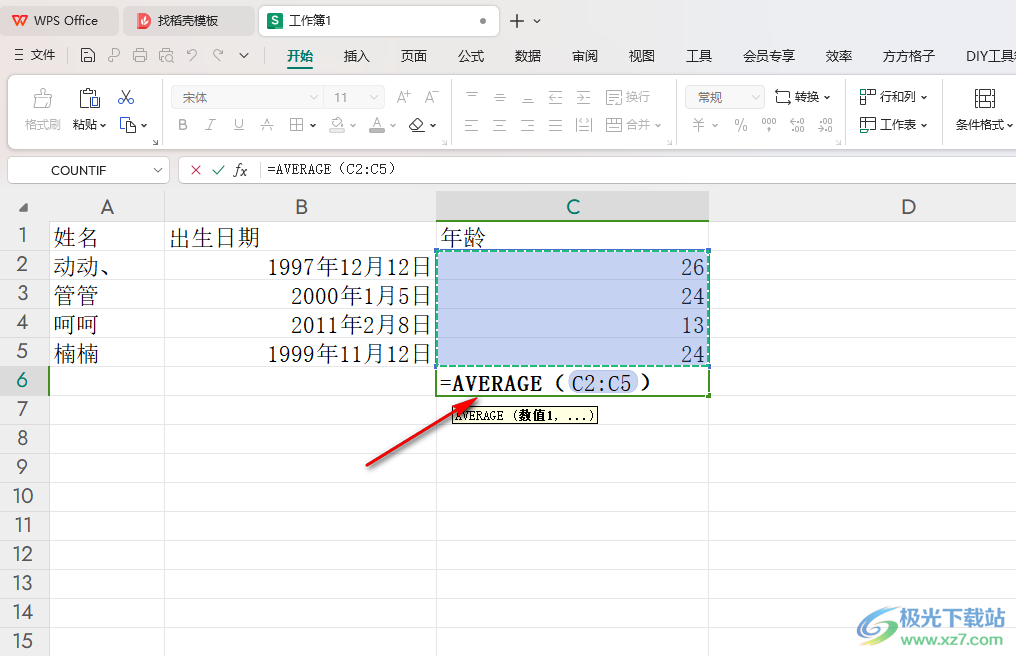Open Insert Function fx icon
1016x656 pixels.
click(x=240, y=170)
